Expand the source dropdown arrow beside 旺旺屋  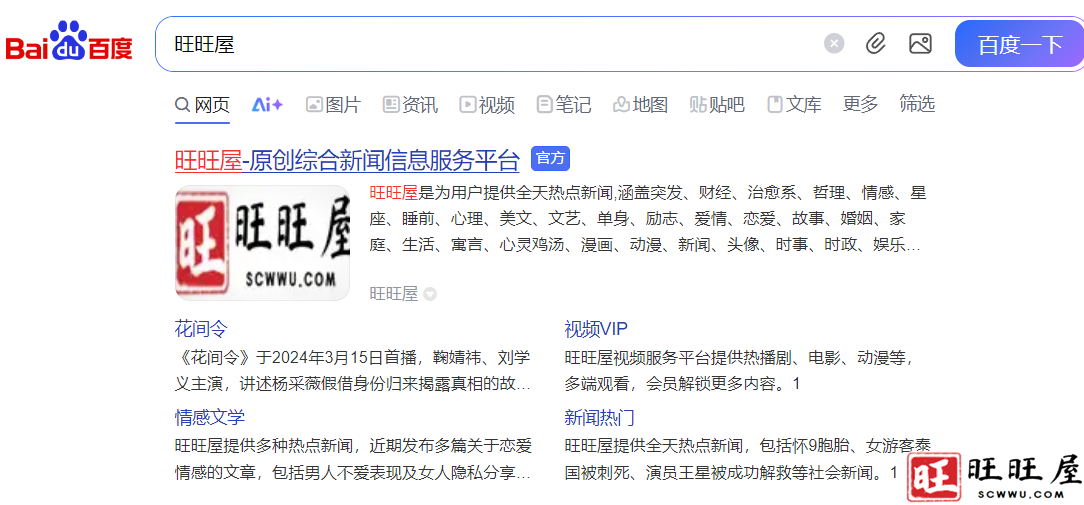click(x=430, y=294)
